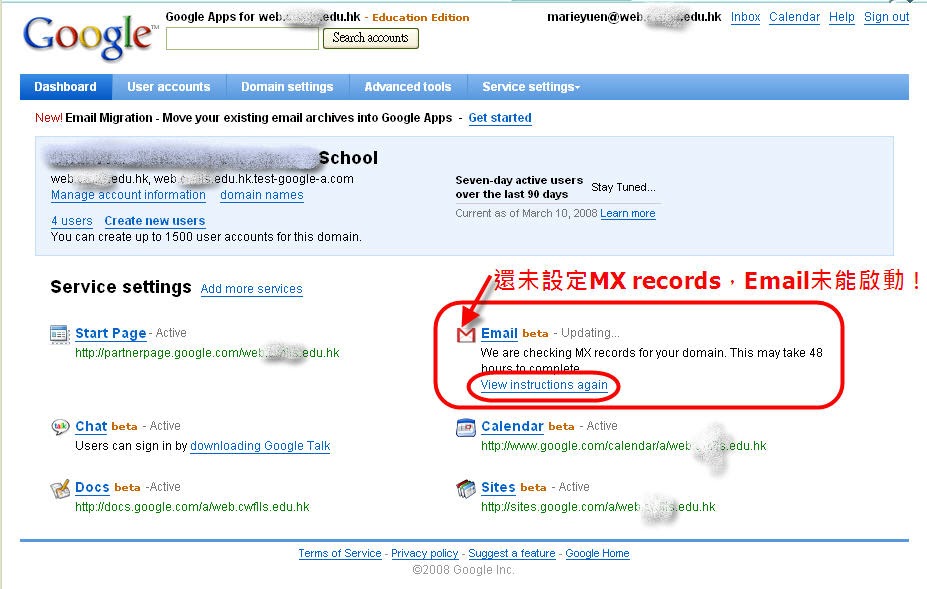Open the Sites service link
The width and height of the screenshot is (927, 589).
point(498,488)
